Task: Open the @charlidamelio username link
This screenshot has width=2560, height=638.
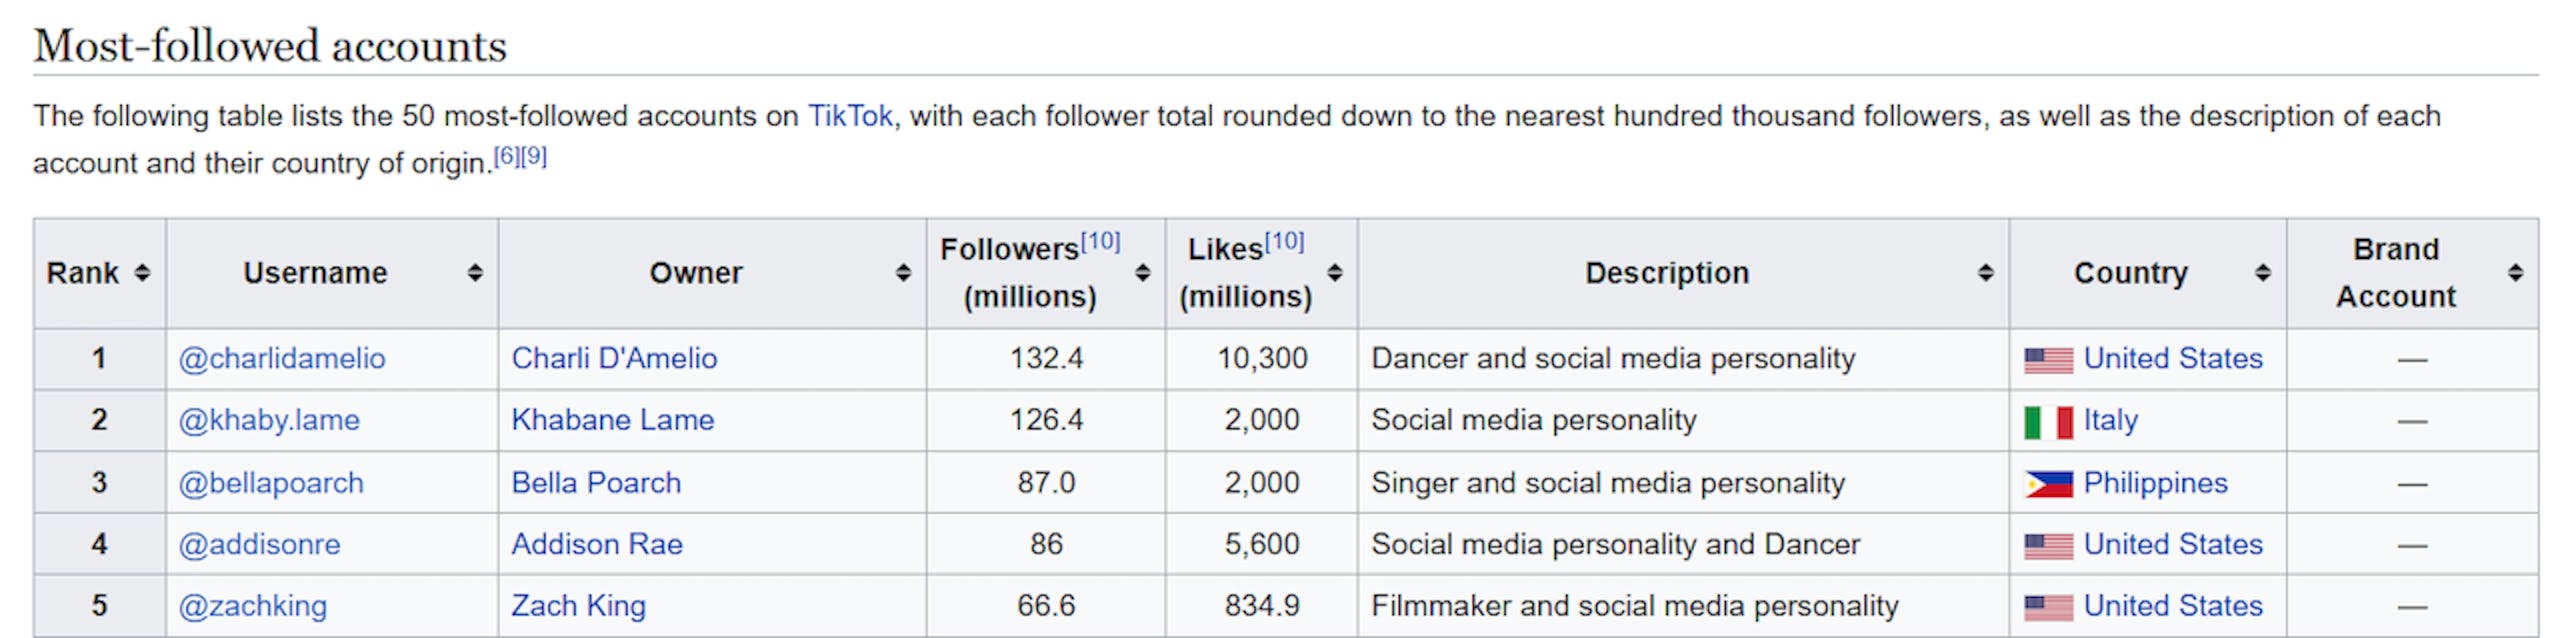Action: click(x=282, y=358)
